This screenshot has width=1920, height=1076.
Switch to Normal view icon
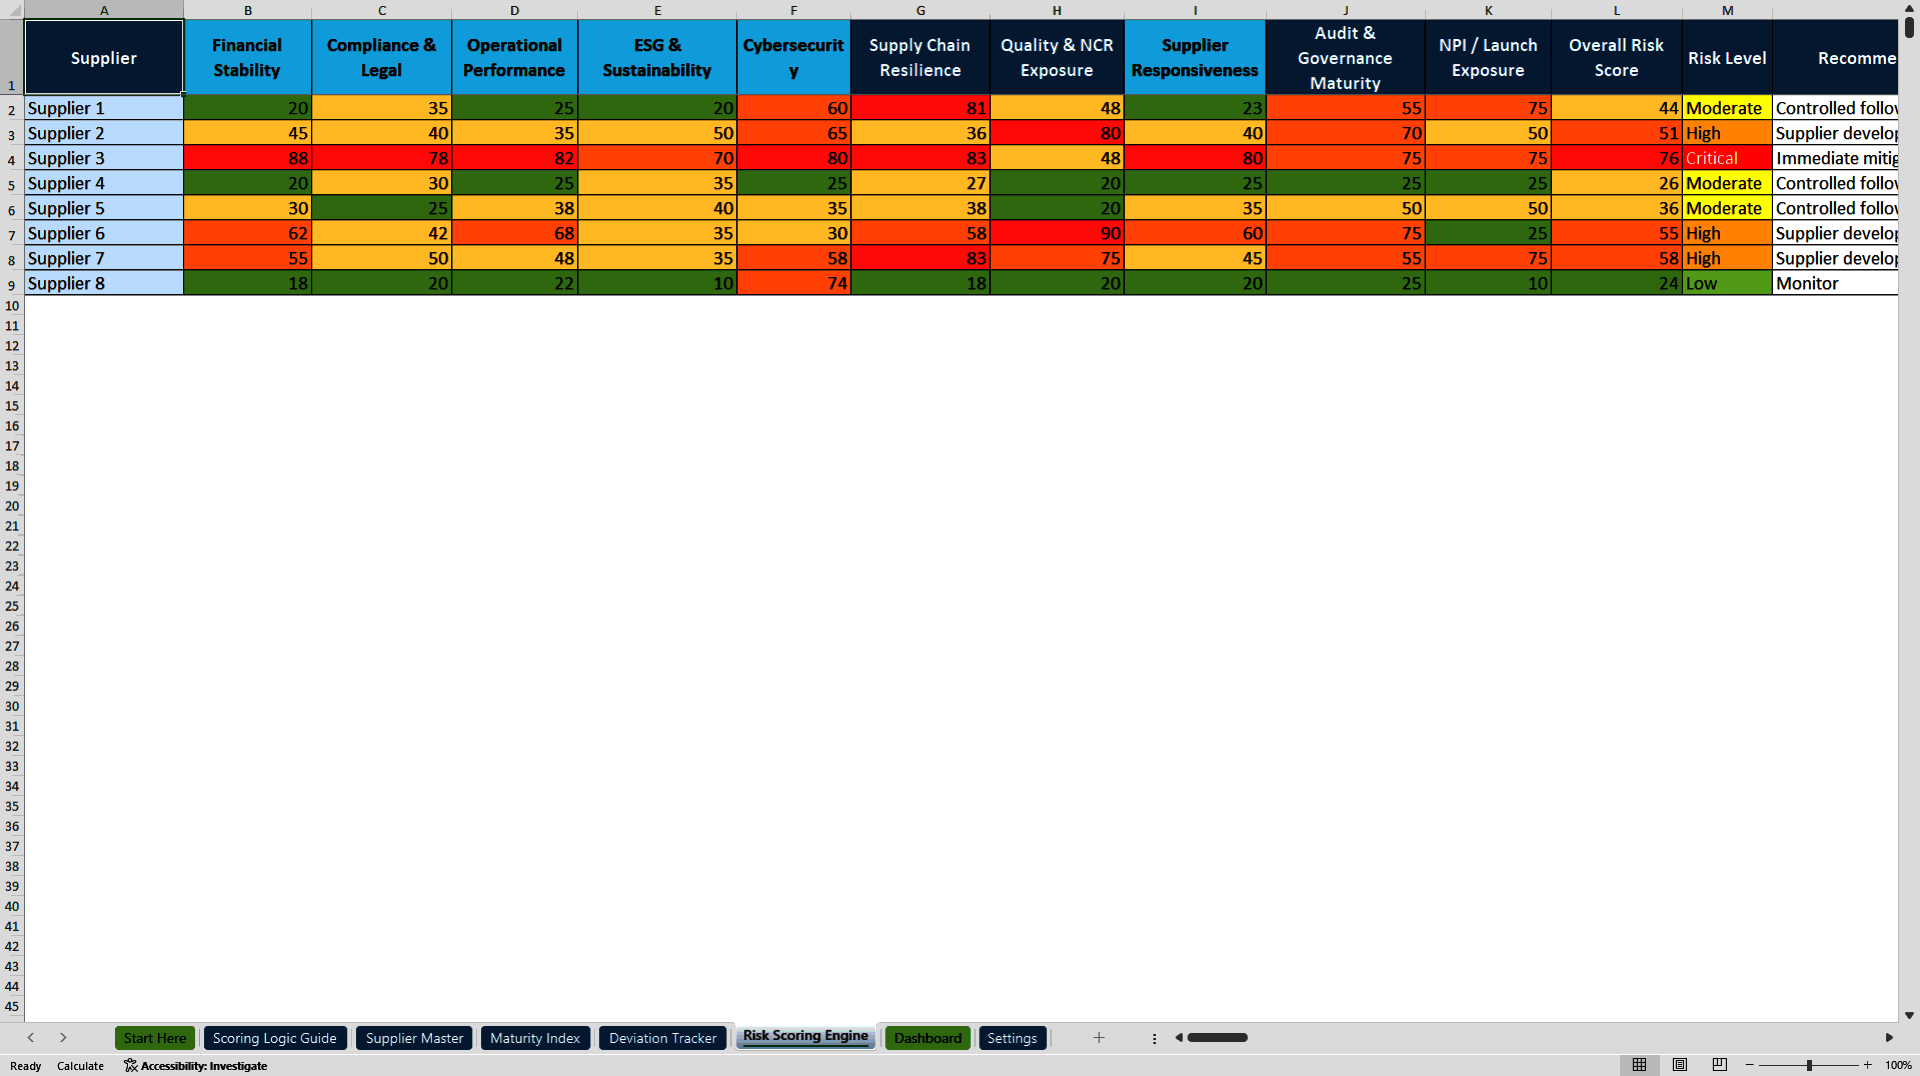[x=1639, y=1065]
